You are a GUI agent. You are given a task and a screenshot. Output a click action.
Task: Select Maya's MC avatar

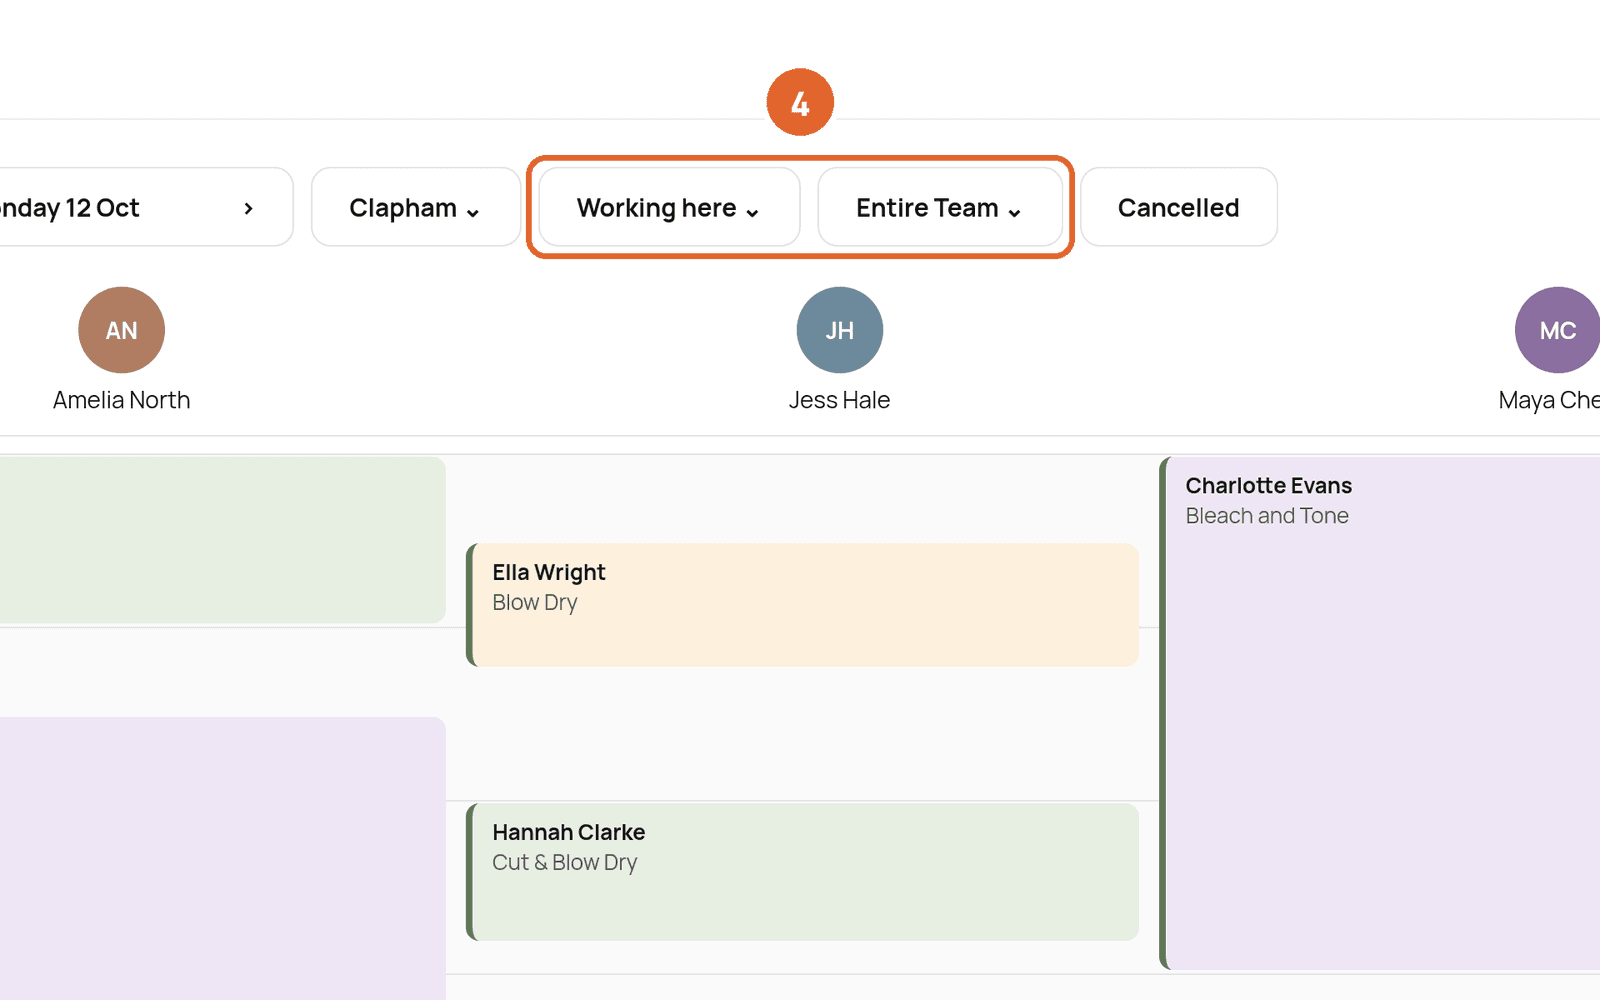(x=1557, y=330)
